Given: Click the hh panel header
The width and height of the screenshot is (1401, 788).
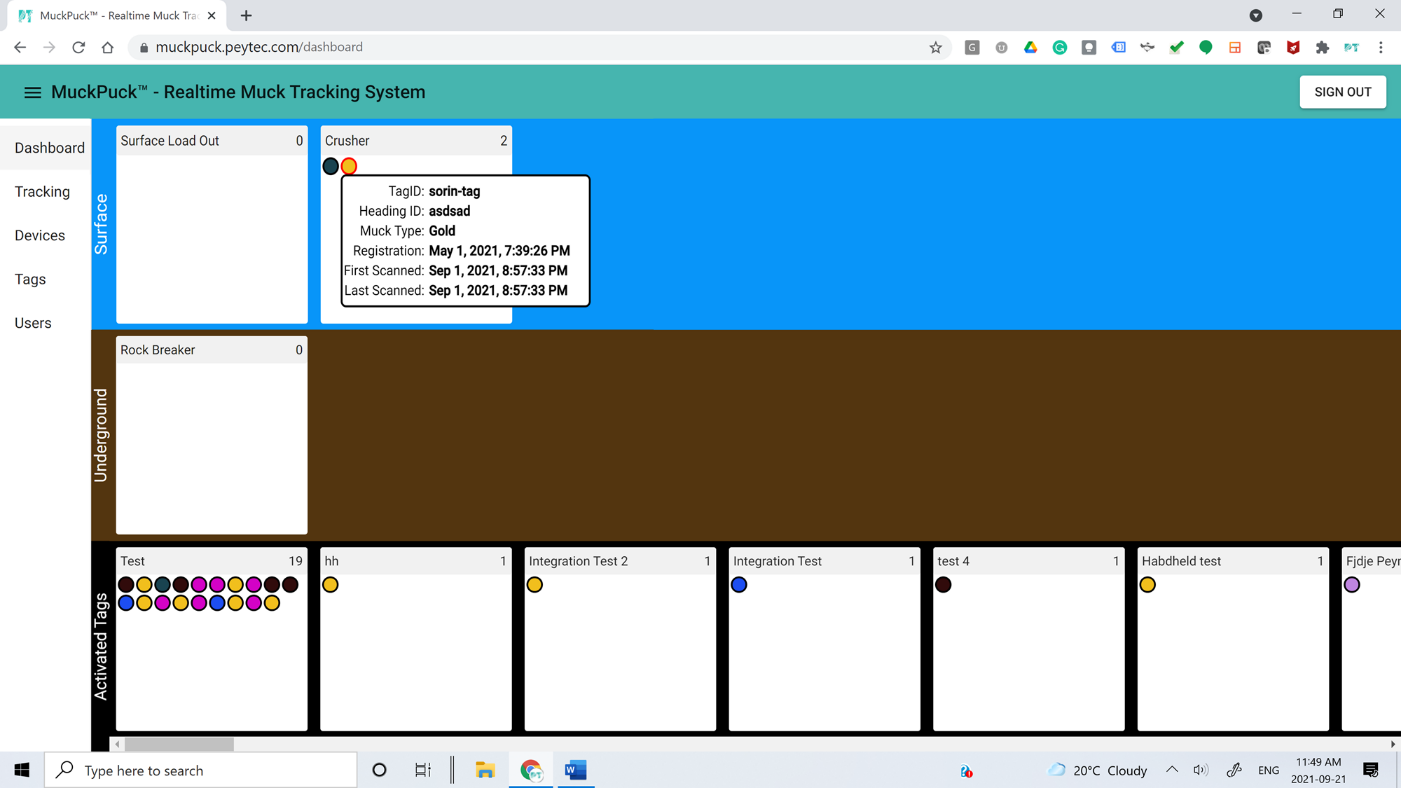Looking at the screenshot, I should (x=416, y=561).
